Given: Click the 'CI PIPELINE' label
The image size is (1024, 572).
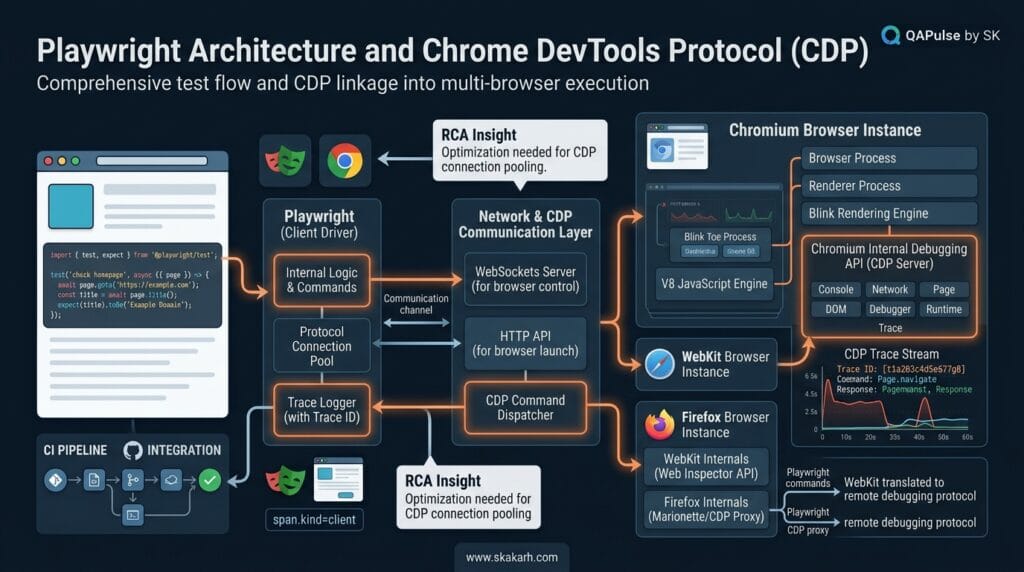Looking at the screenshot, I should pos(75,451).
